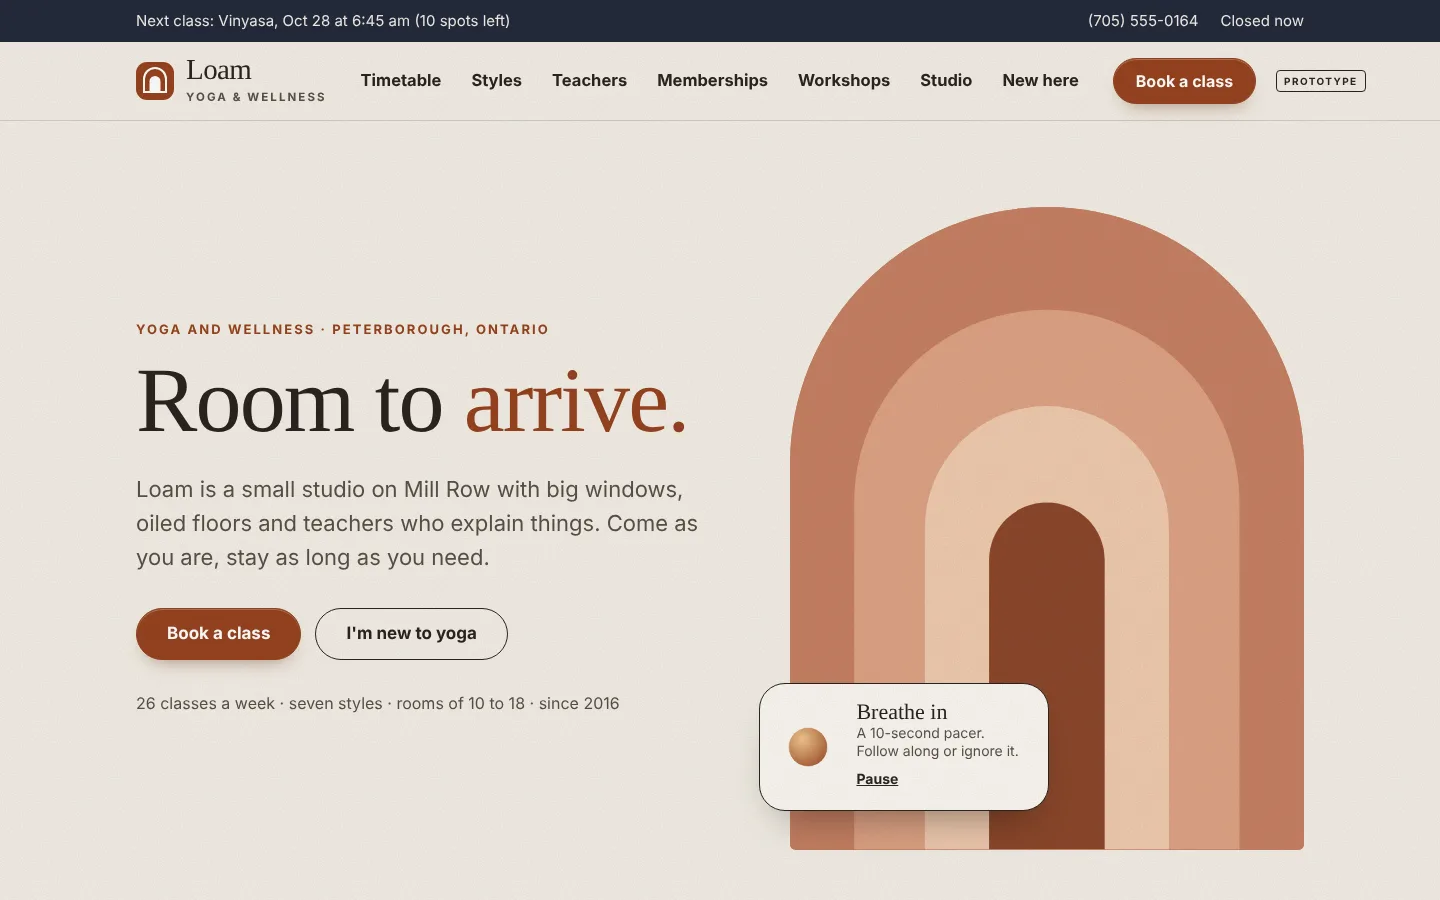
Task: Open the New here nav link
Action: point(1040,80)
